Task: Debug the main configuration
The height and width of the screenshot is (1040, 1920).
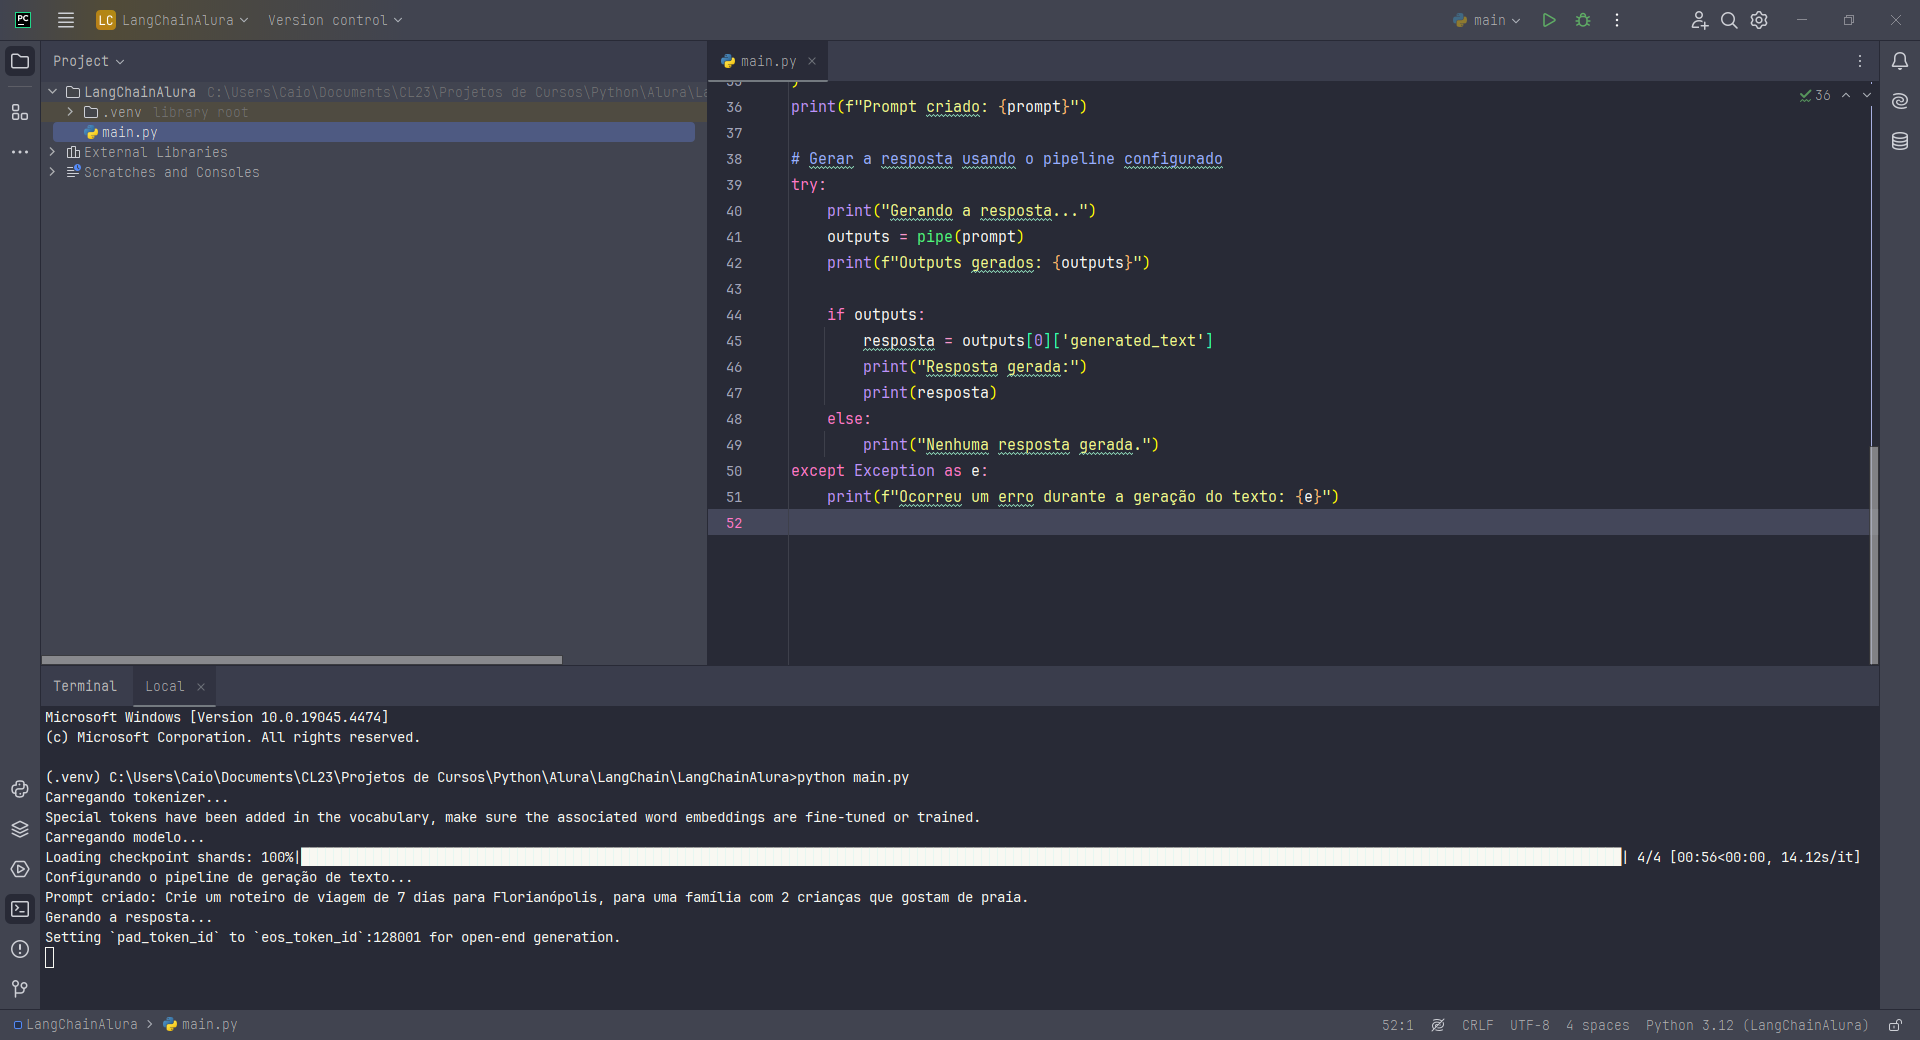Action: click(1583, 20)
